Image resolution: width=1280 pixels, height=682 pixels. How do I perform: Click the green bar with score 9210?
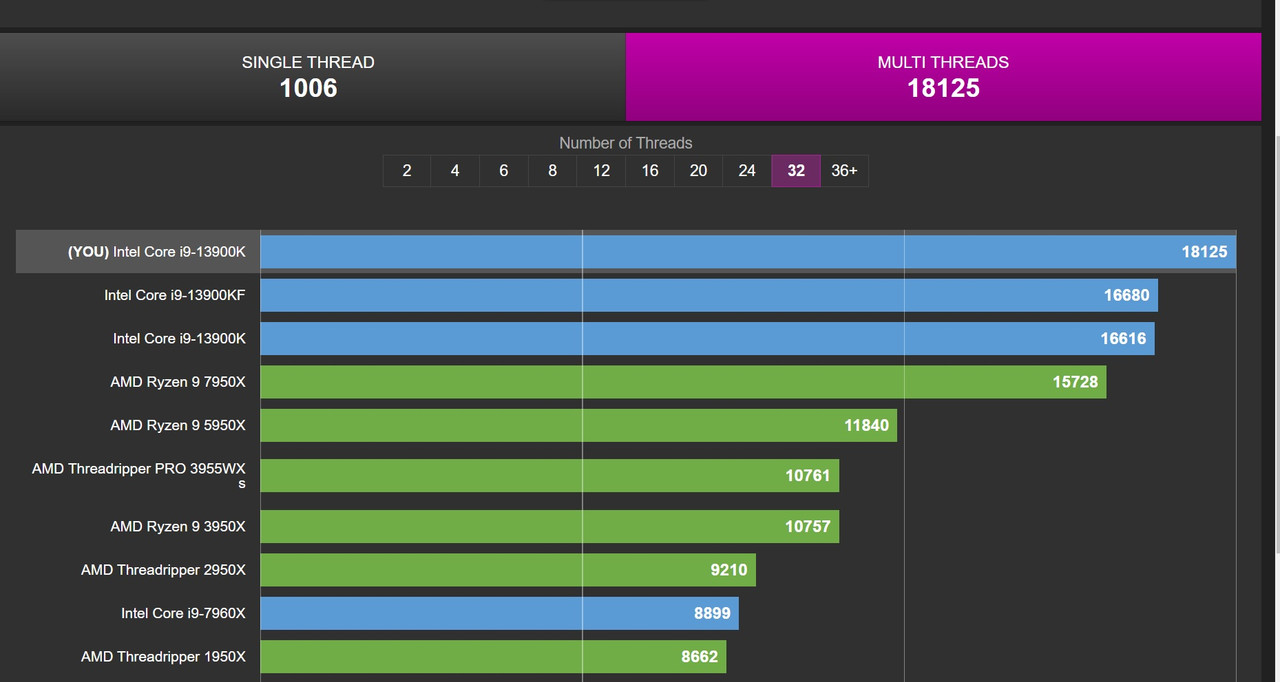click(x=508, y=570)
